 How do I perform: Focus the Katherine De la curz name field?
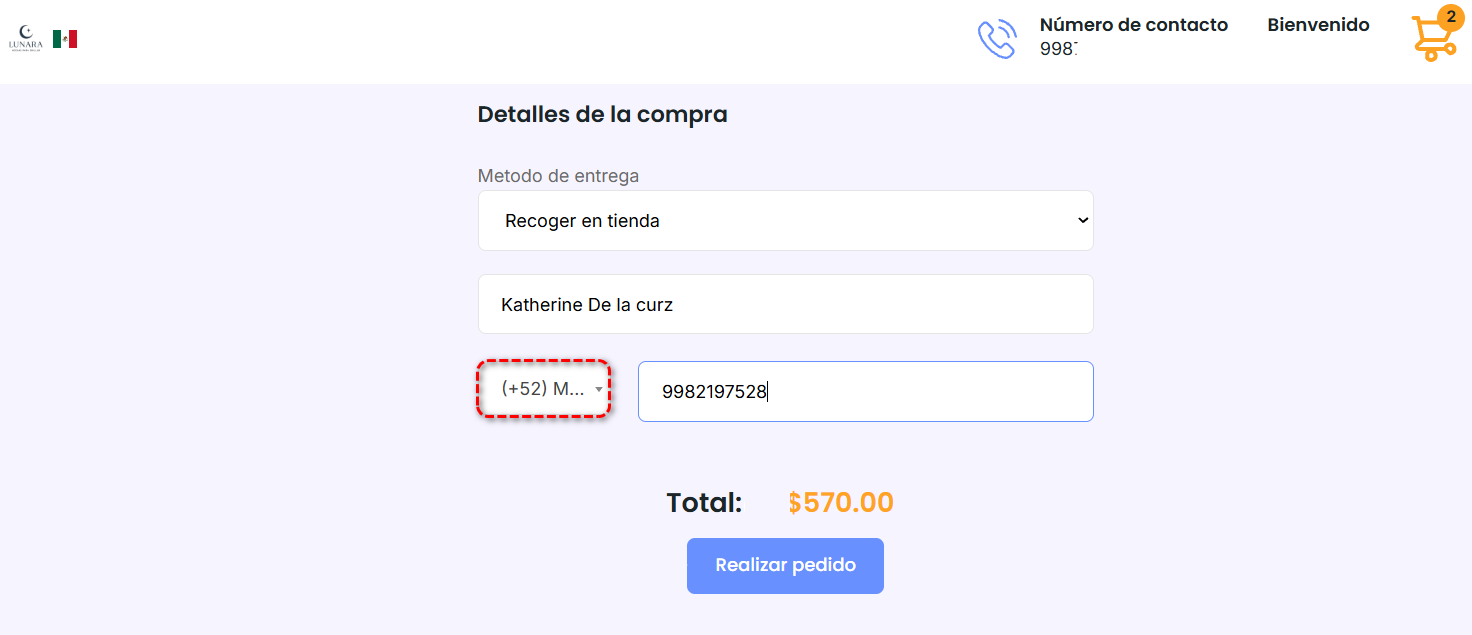(x=786, y=304)
